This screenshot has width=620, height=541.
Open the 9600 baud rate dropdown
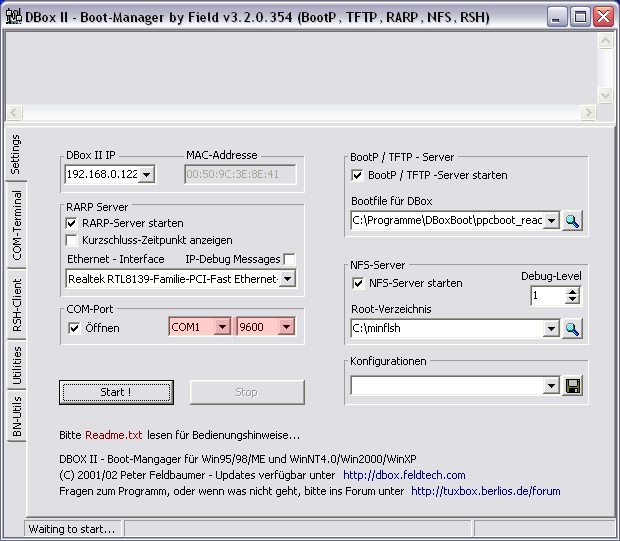coord(286,327)
